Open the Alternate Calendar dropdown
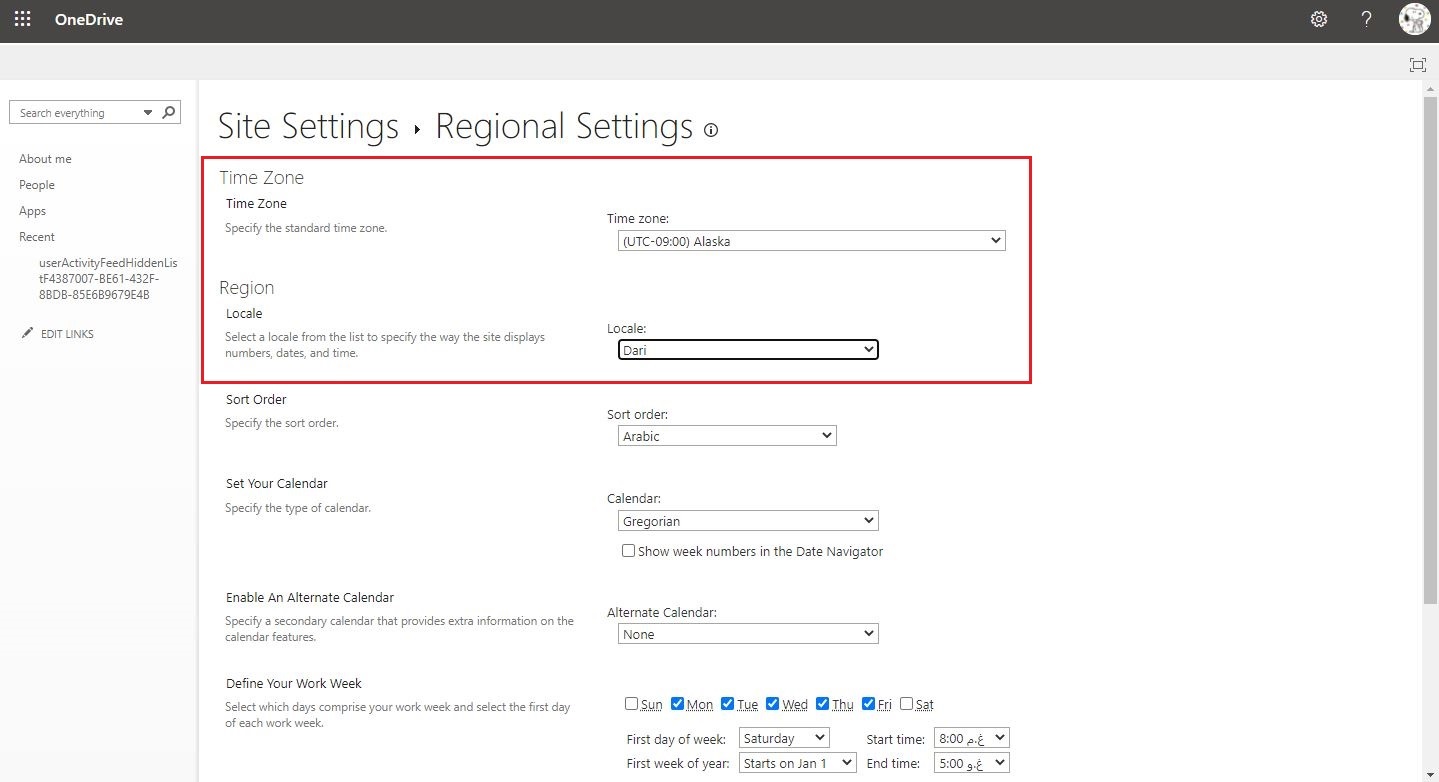 (747, 633)
